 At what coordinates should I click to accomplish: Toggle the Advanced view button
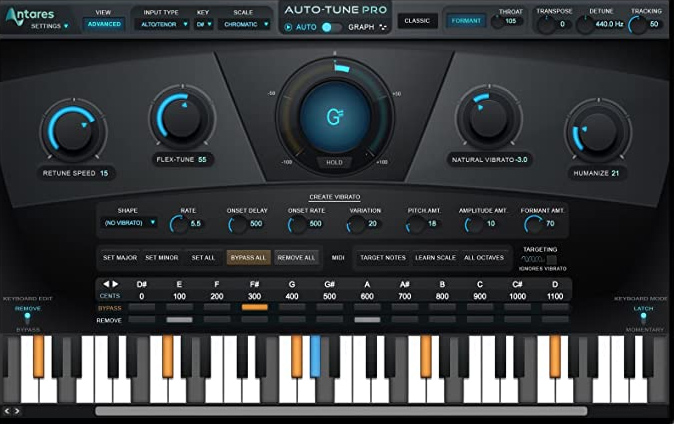[104, 24]
